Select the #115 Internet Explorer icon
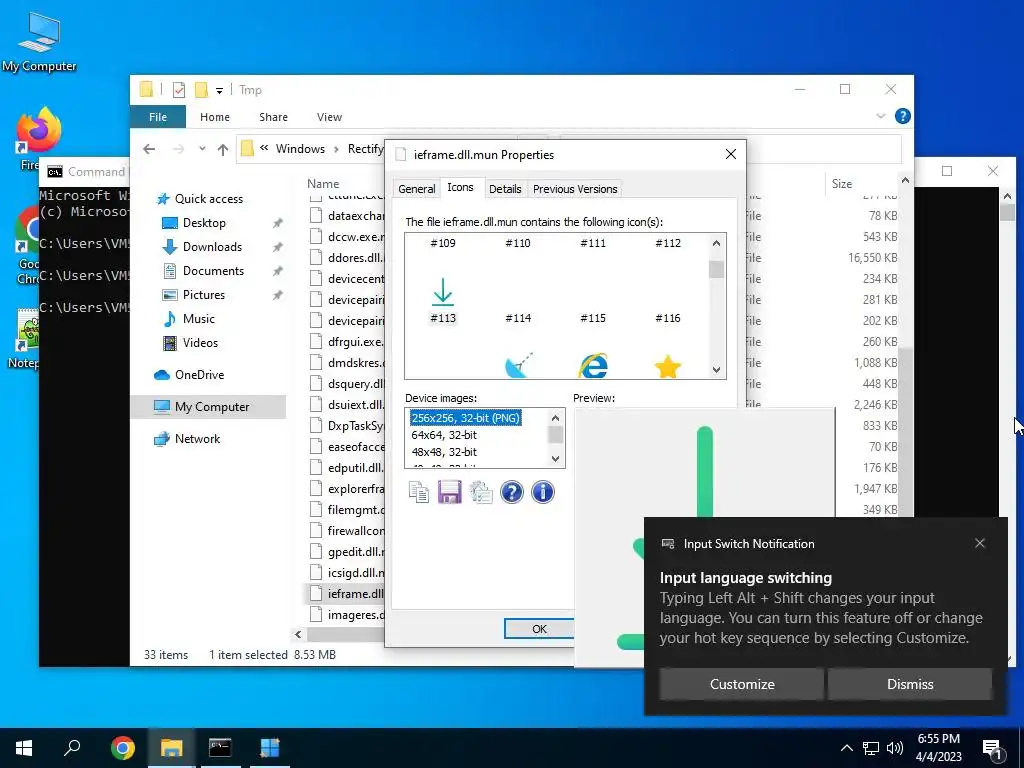The height and width of the screenshot is (768, 1024). click(593, 365)
